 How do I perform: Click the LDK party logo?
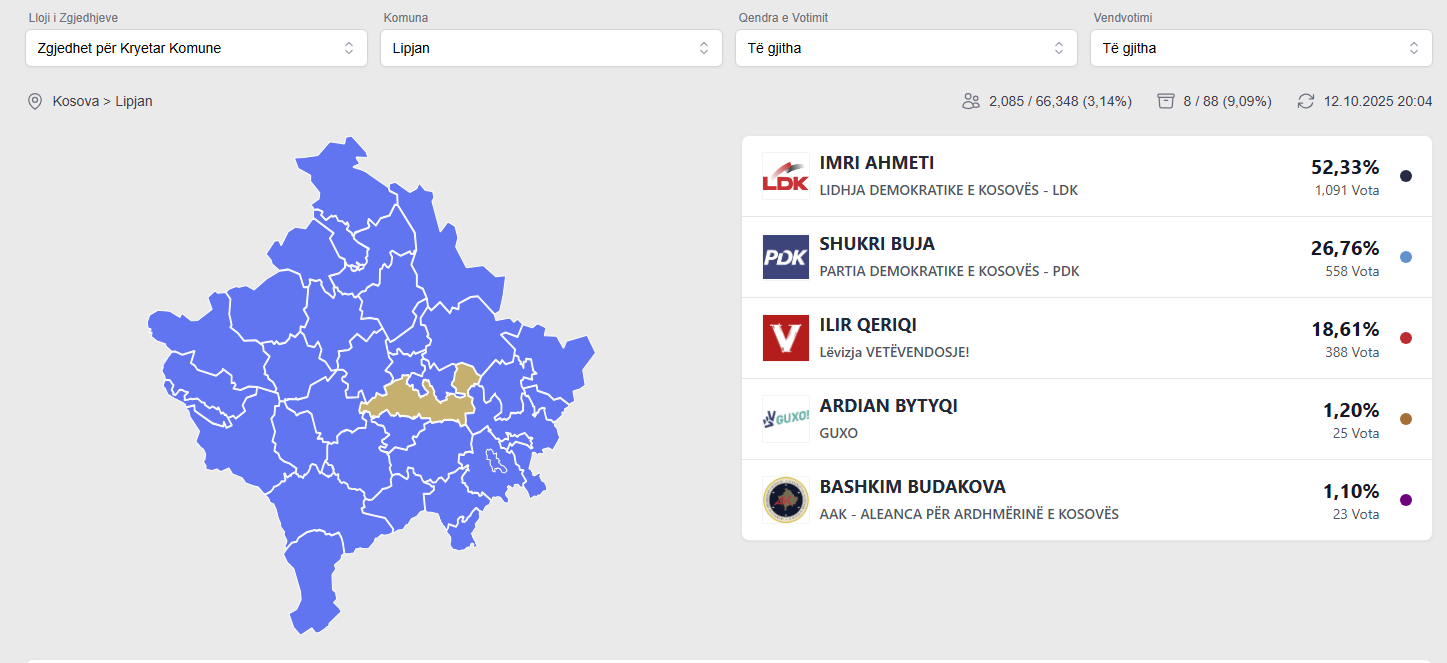tap(785, 176)
